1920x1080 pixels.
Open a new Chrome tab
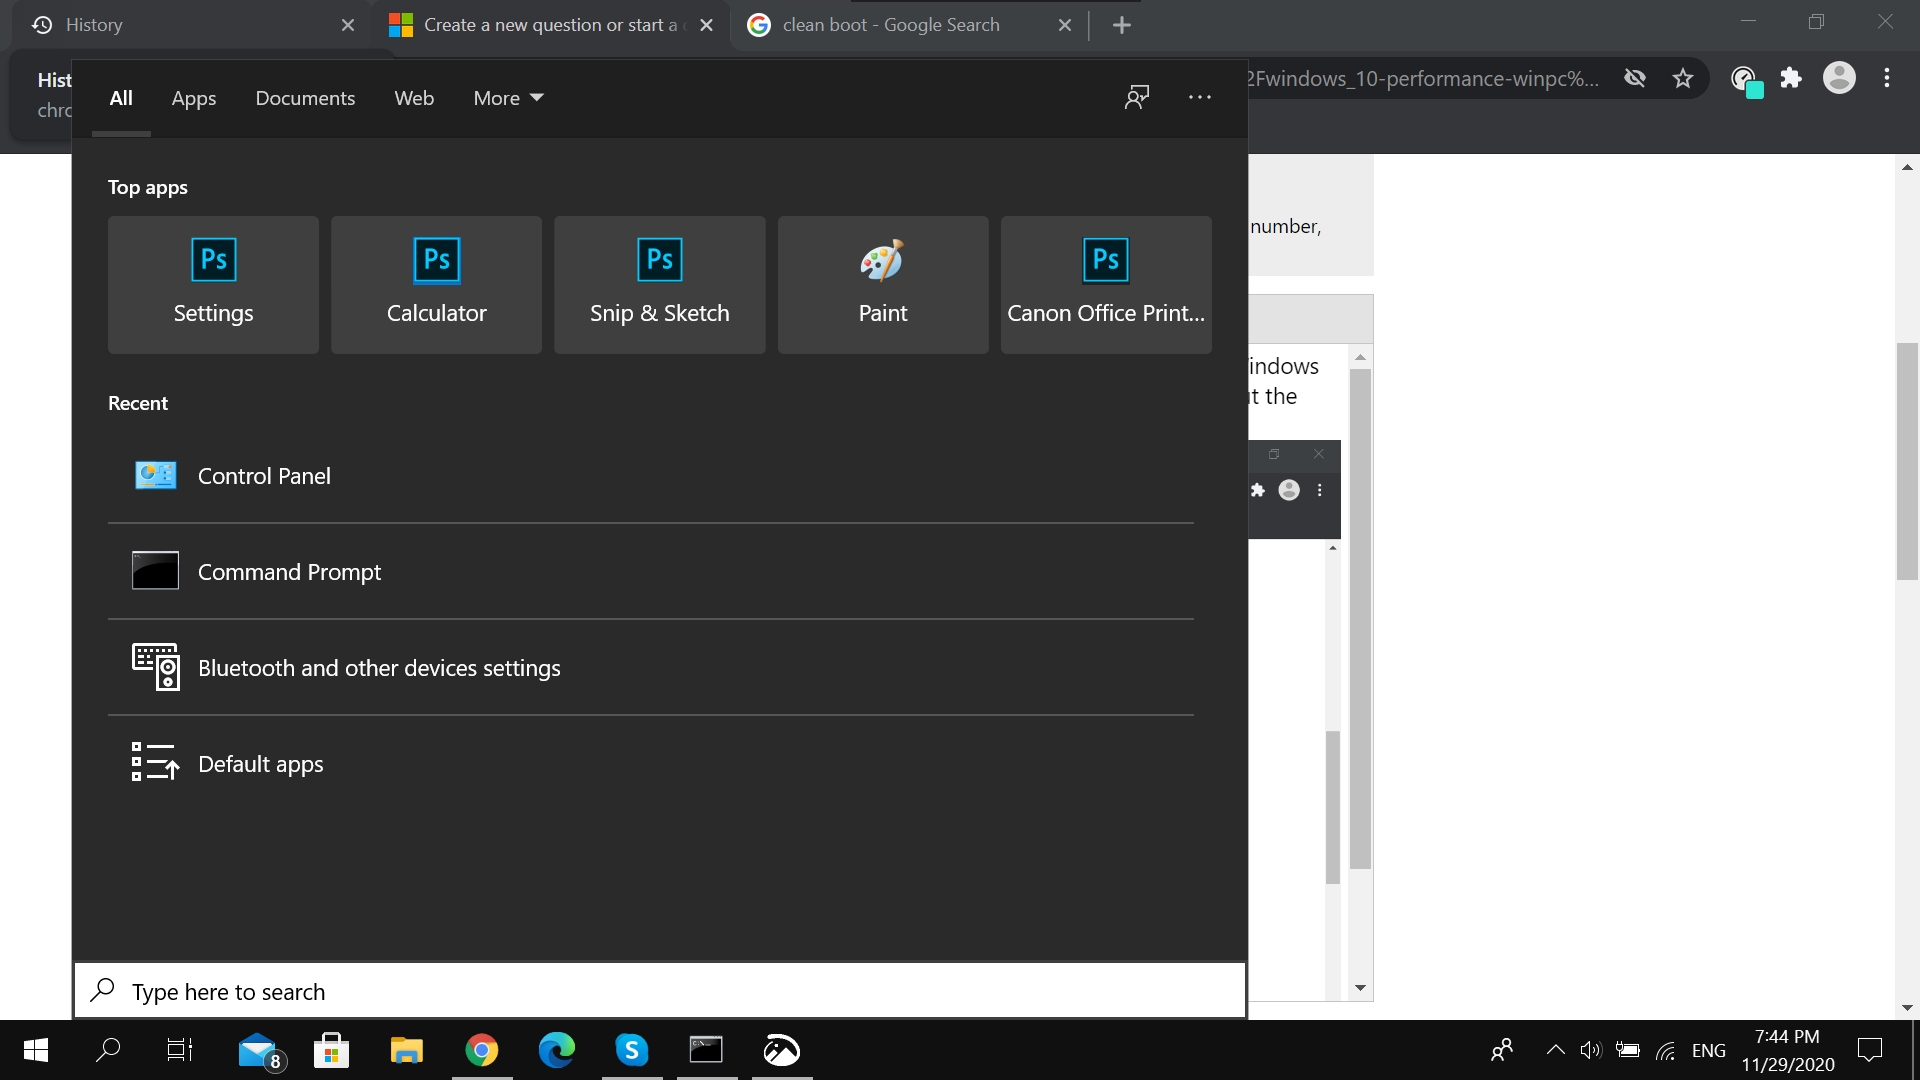[1122, 25]
